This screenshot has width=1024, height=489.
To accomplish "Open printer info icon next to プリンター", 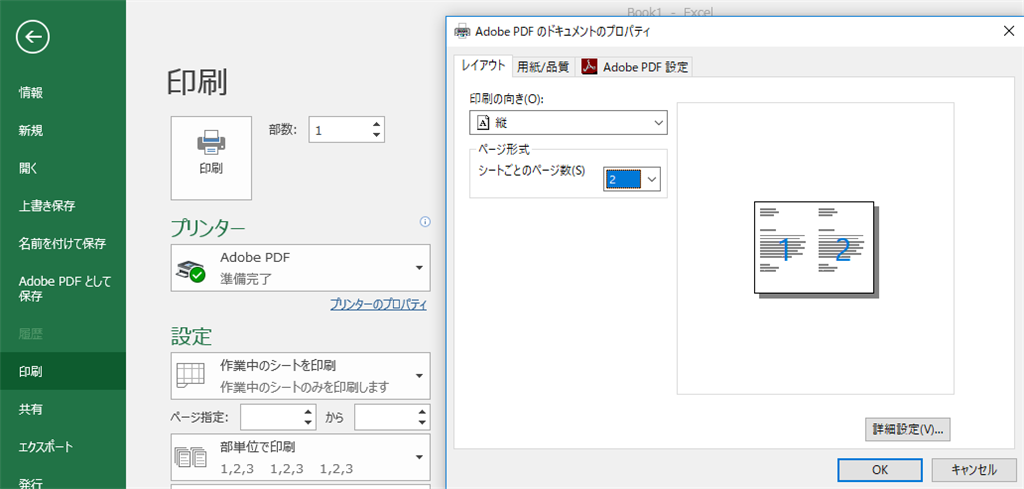I will coord(425,222).
